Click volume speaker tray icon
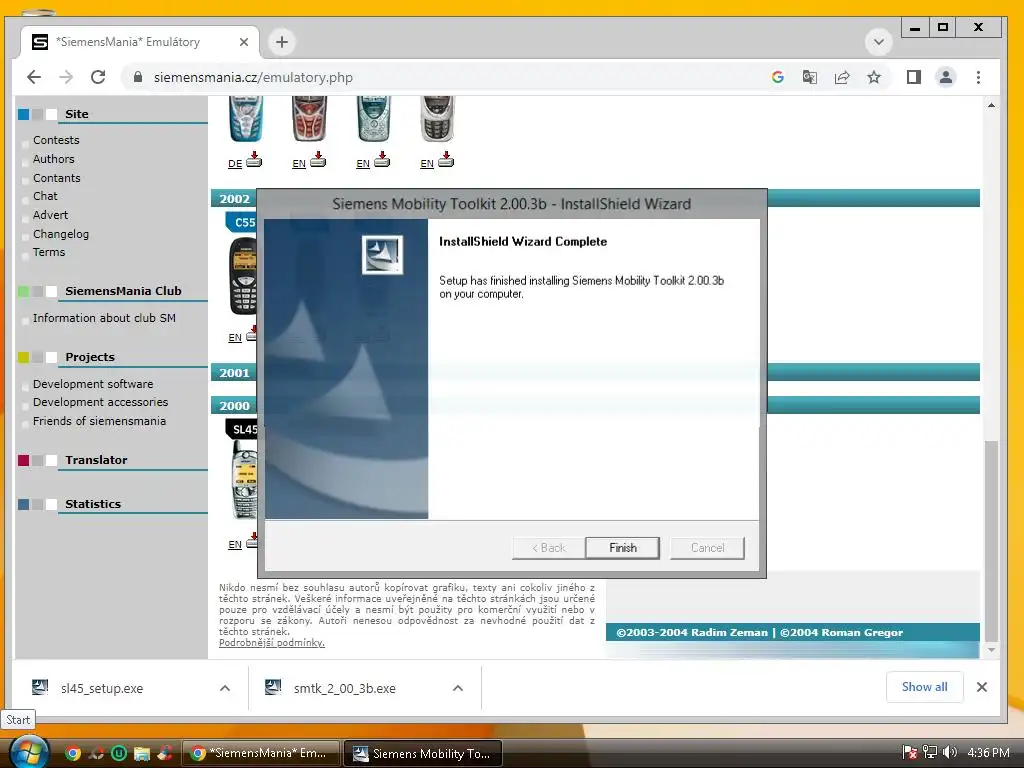Screen dimensions: 1024x768 (x=950, y=752)
